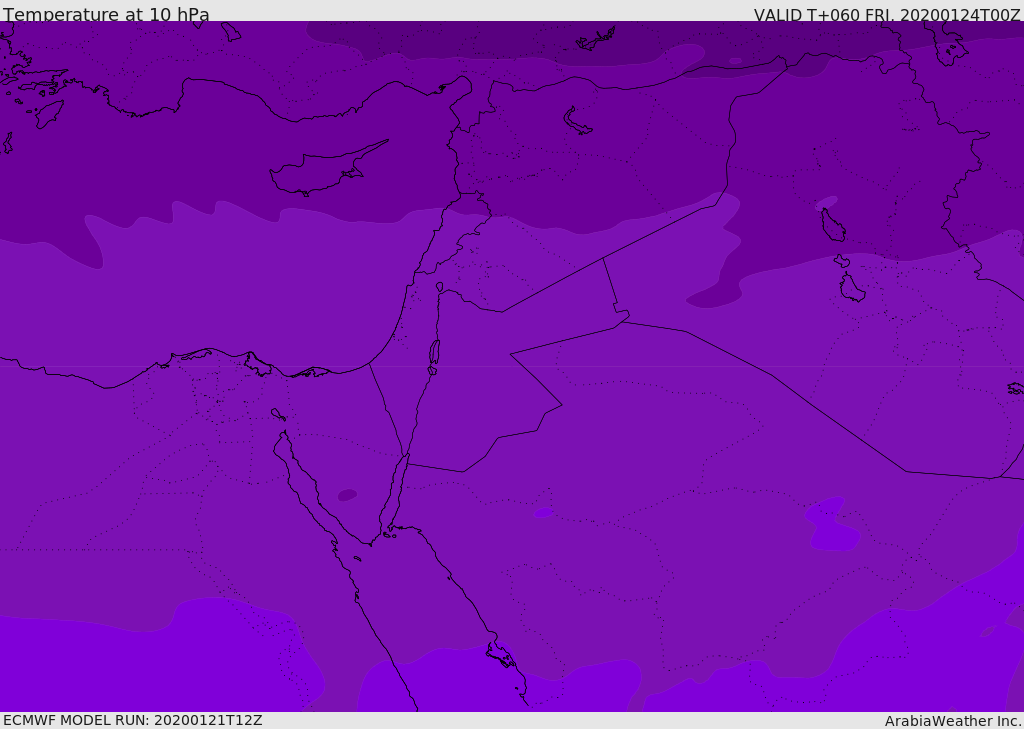Click the 'ArabiaWeather Inc.' credit text
Image resolution: width=1024 pixels, height=729 pixels.
pyautogui.click(x=952, y=721)
